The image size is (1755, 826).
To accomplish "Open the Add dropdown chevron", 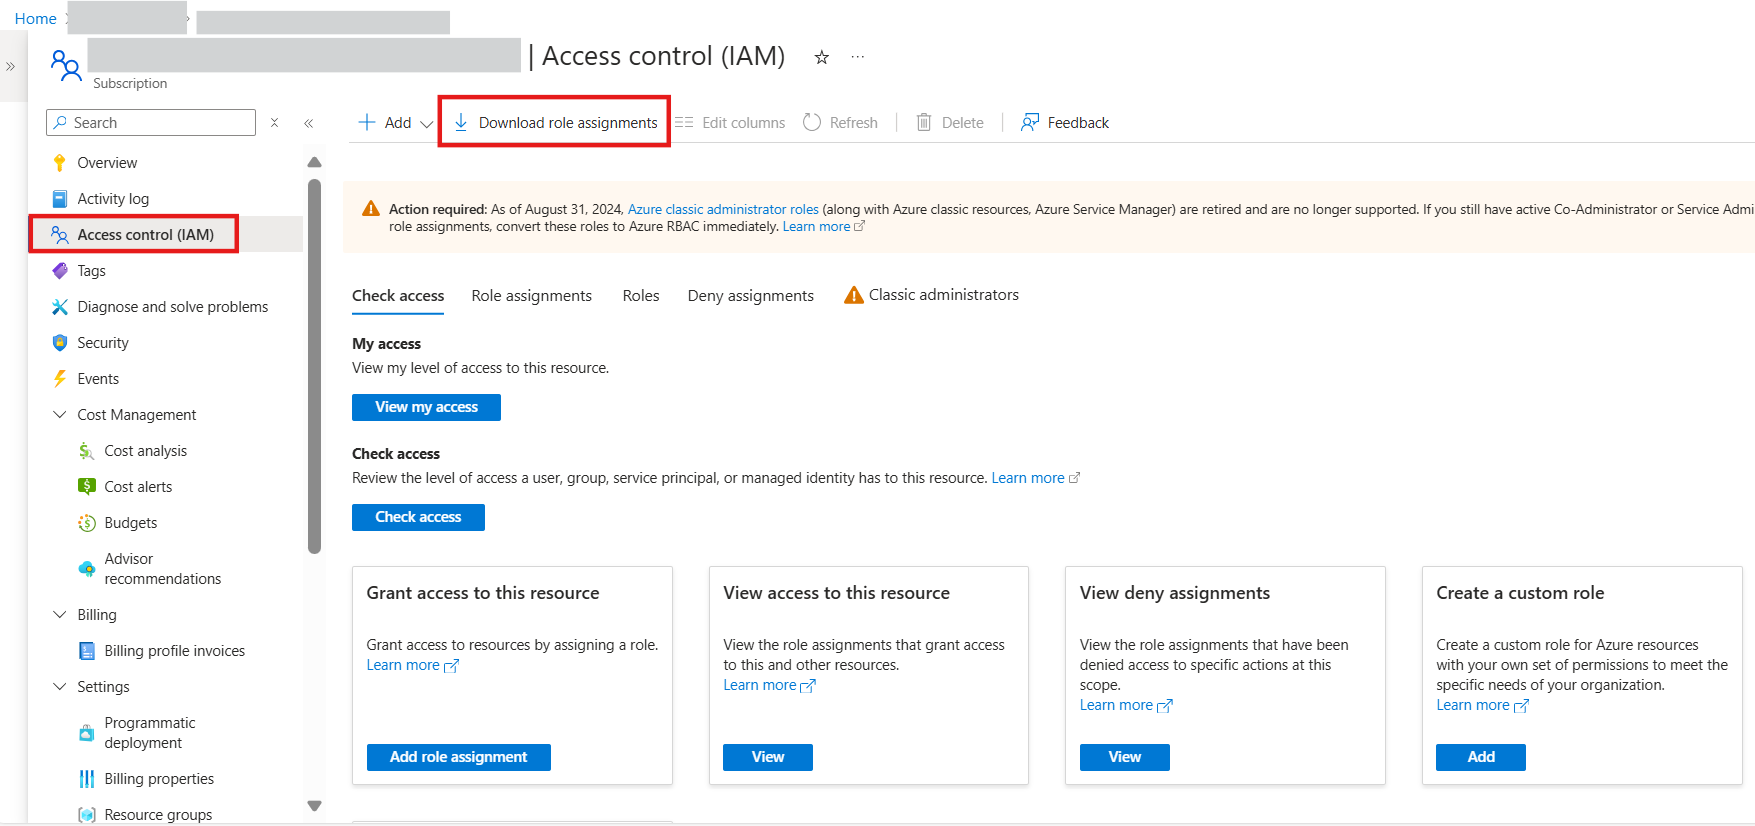I will coord(427,124).
